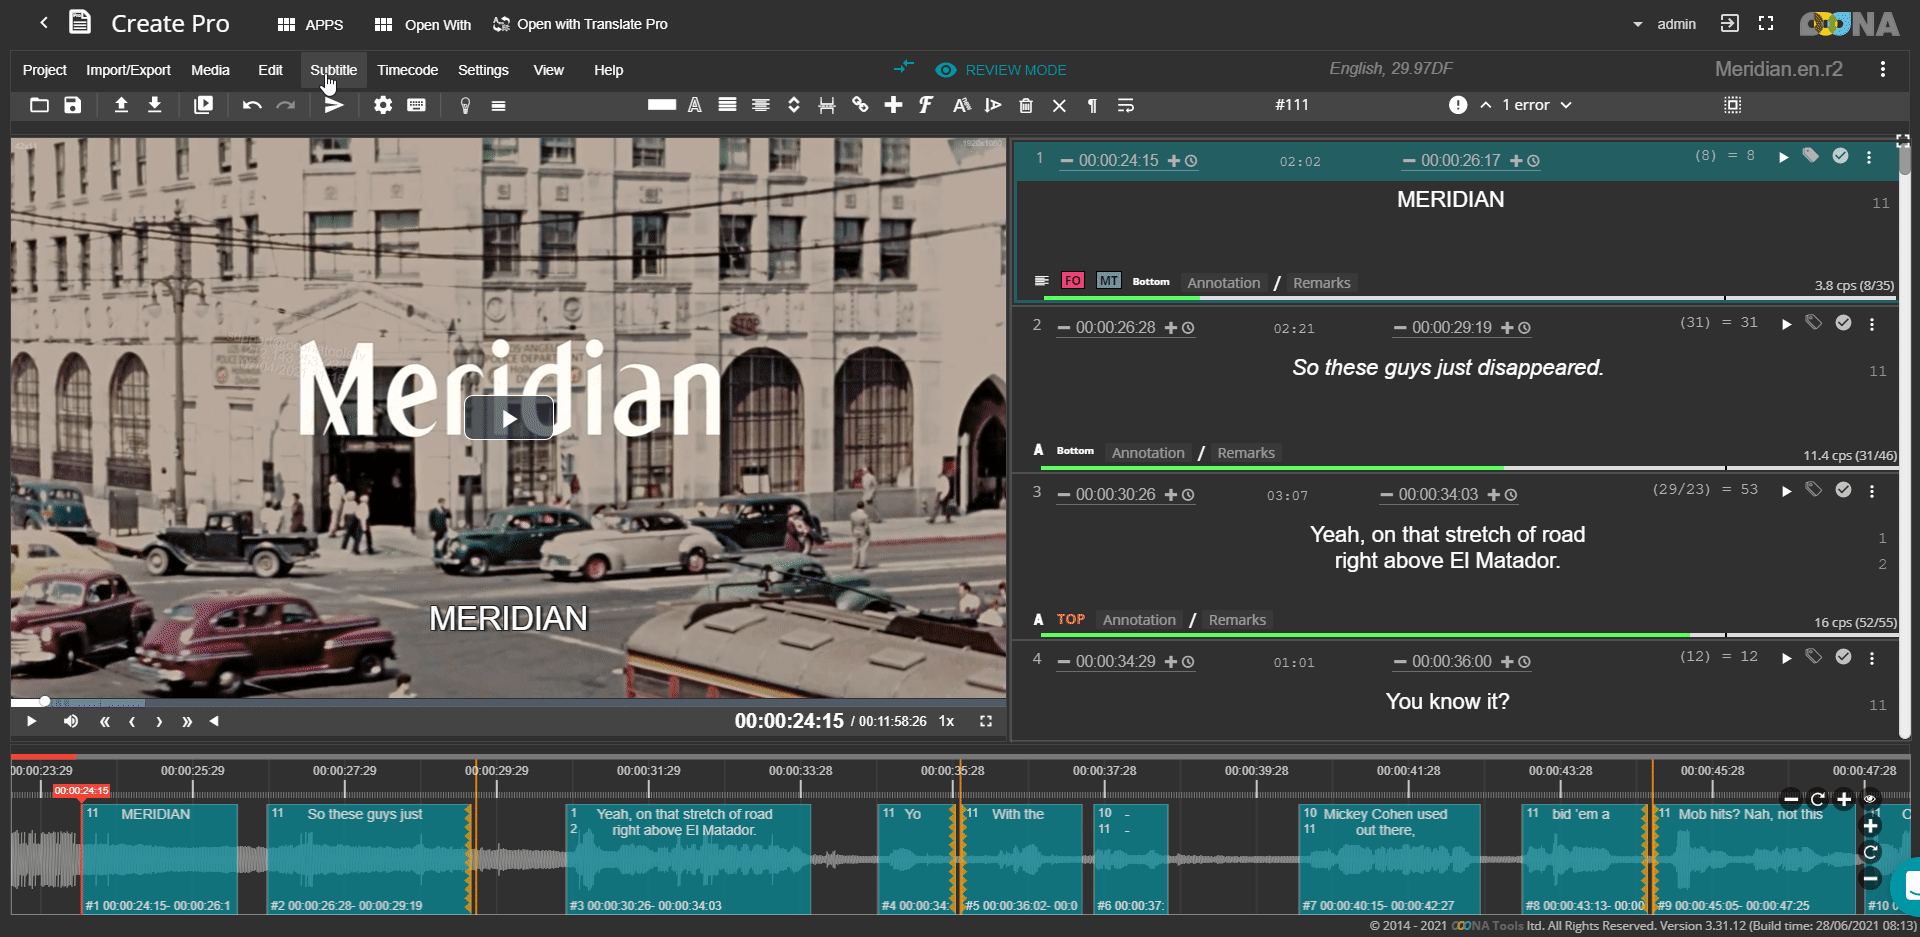Toggle the FO flag on subtitle 1
This screenshot has height=937, width=1920.
[1072, 281]
